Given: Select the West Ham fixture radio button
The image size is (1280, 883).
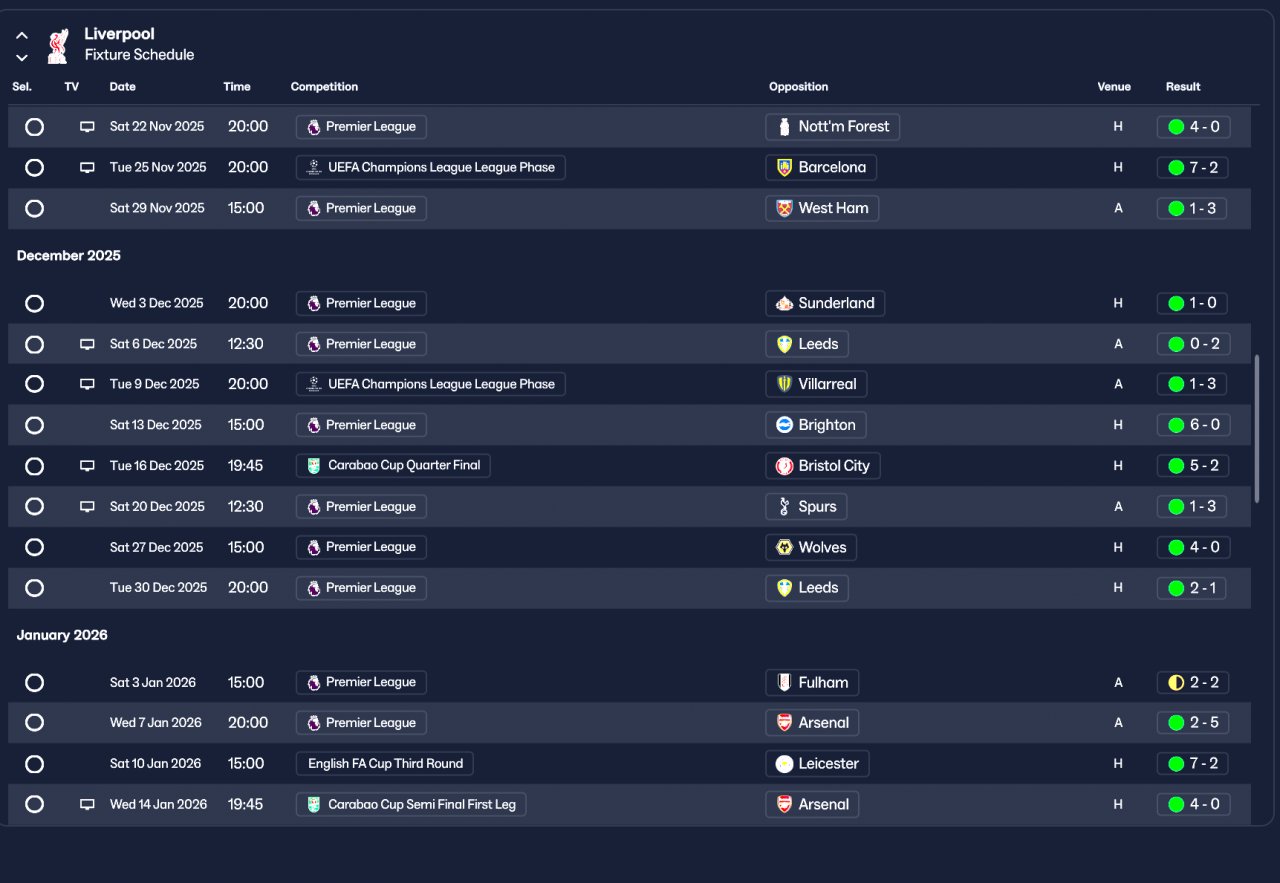Looking at the screenshot, I should pos(34,209).
